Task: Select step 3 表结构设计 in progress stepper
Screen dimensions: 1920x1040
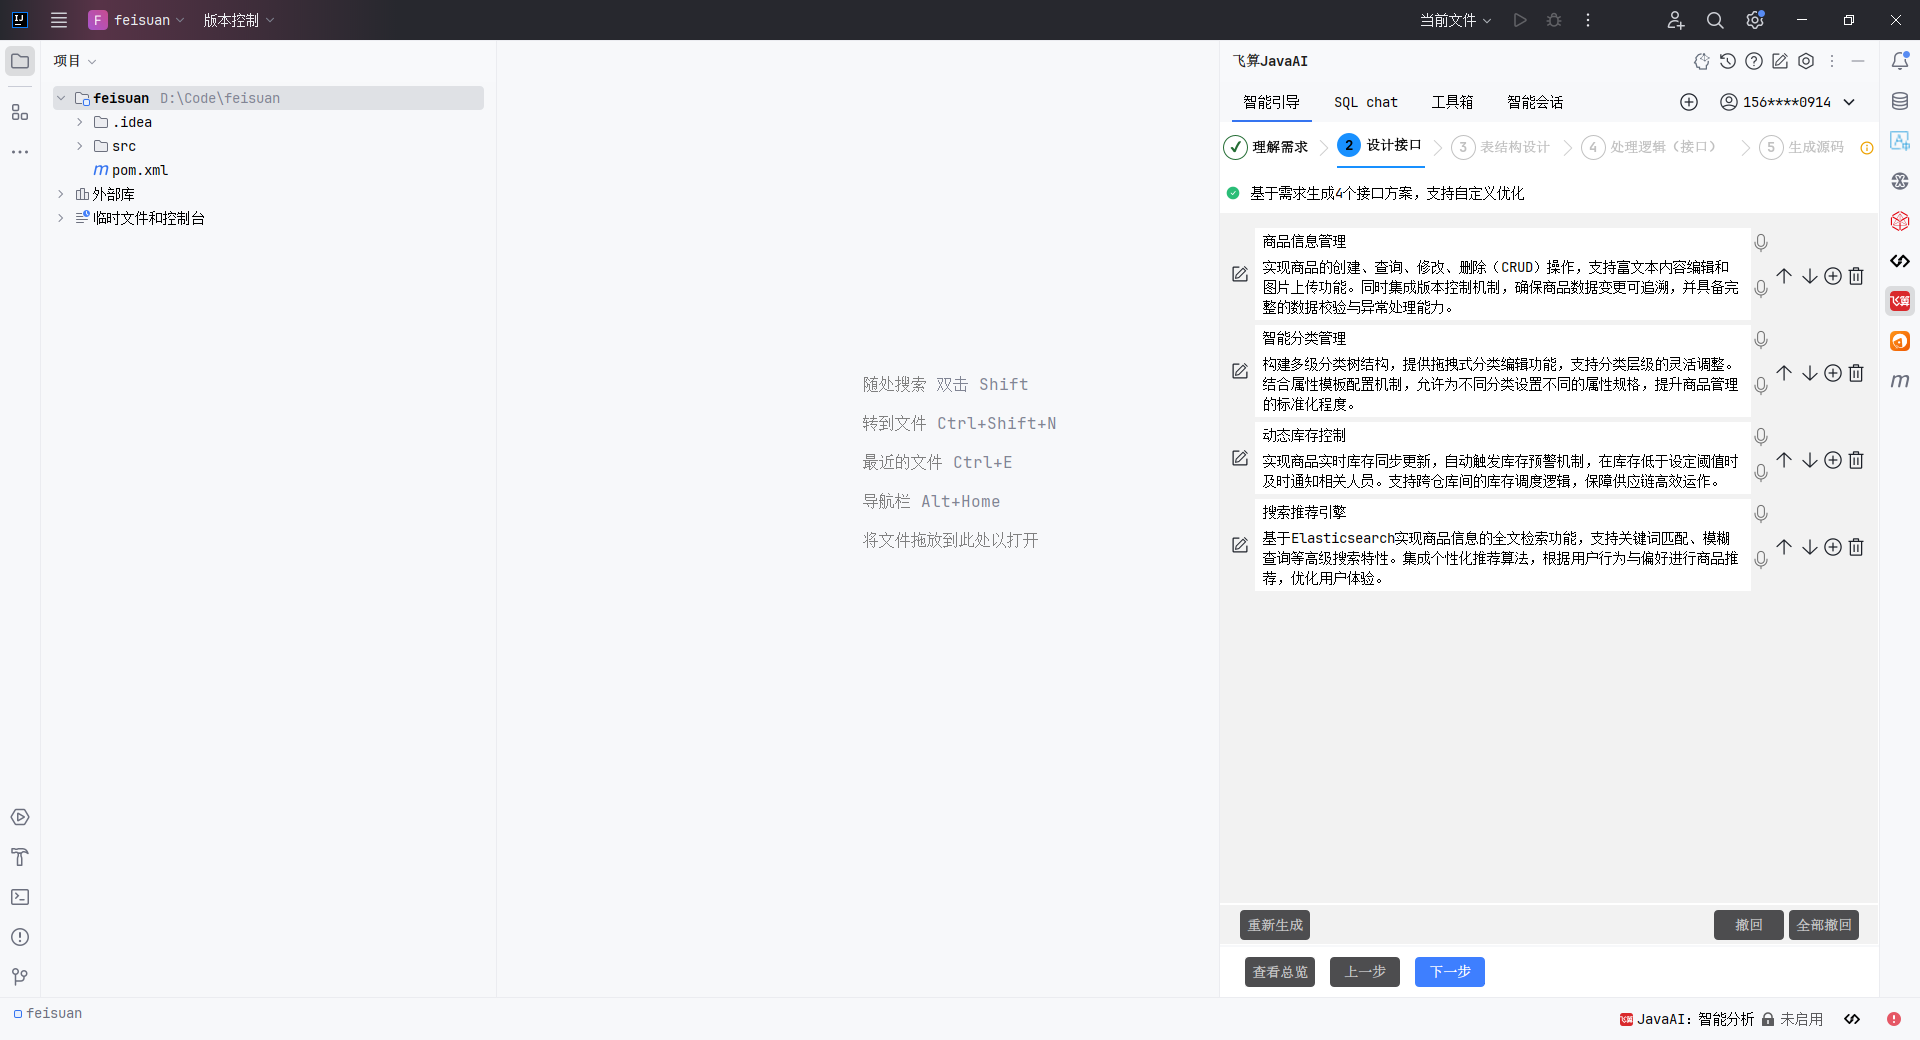Action: tap(1500, 147)
